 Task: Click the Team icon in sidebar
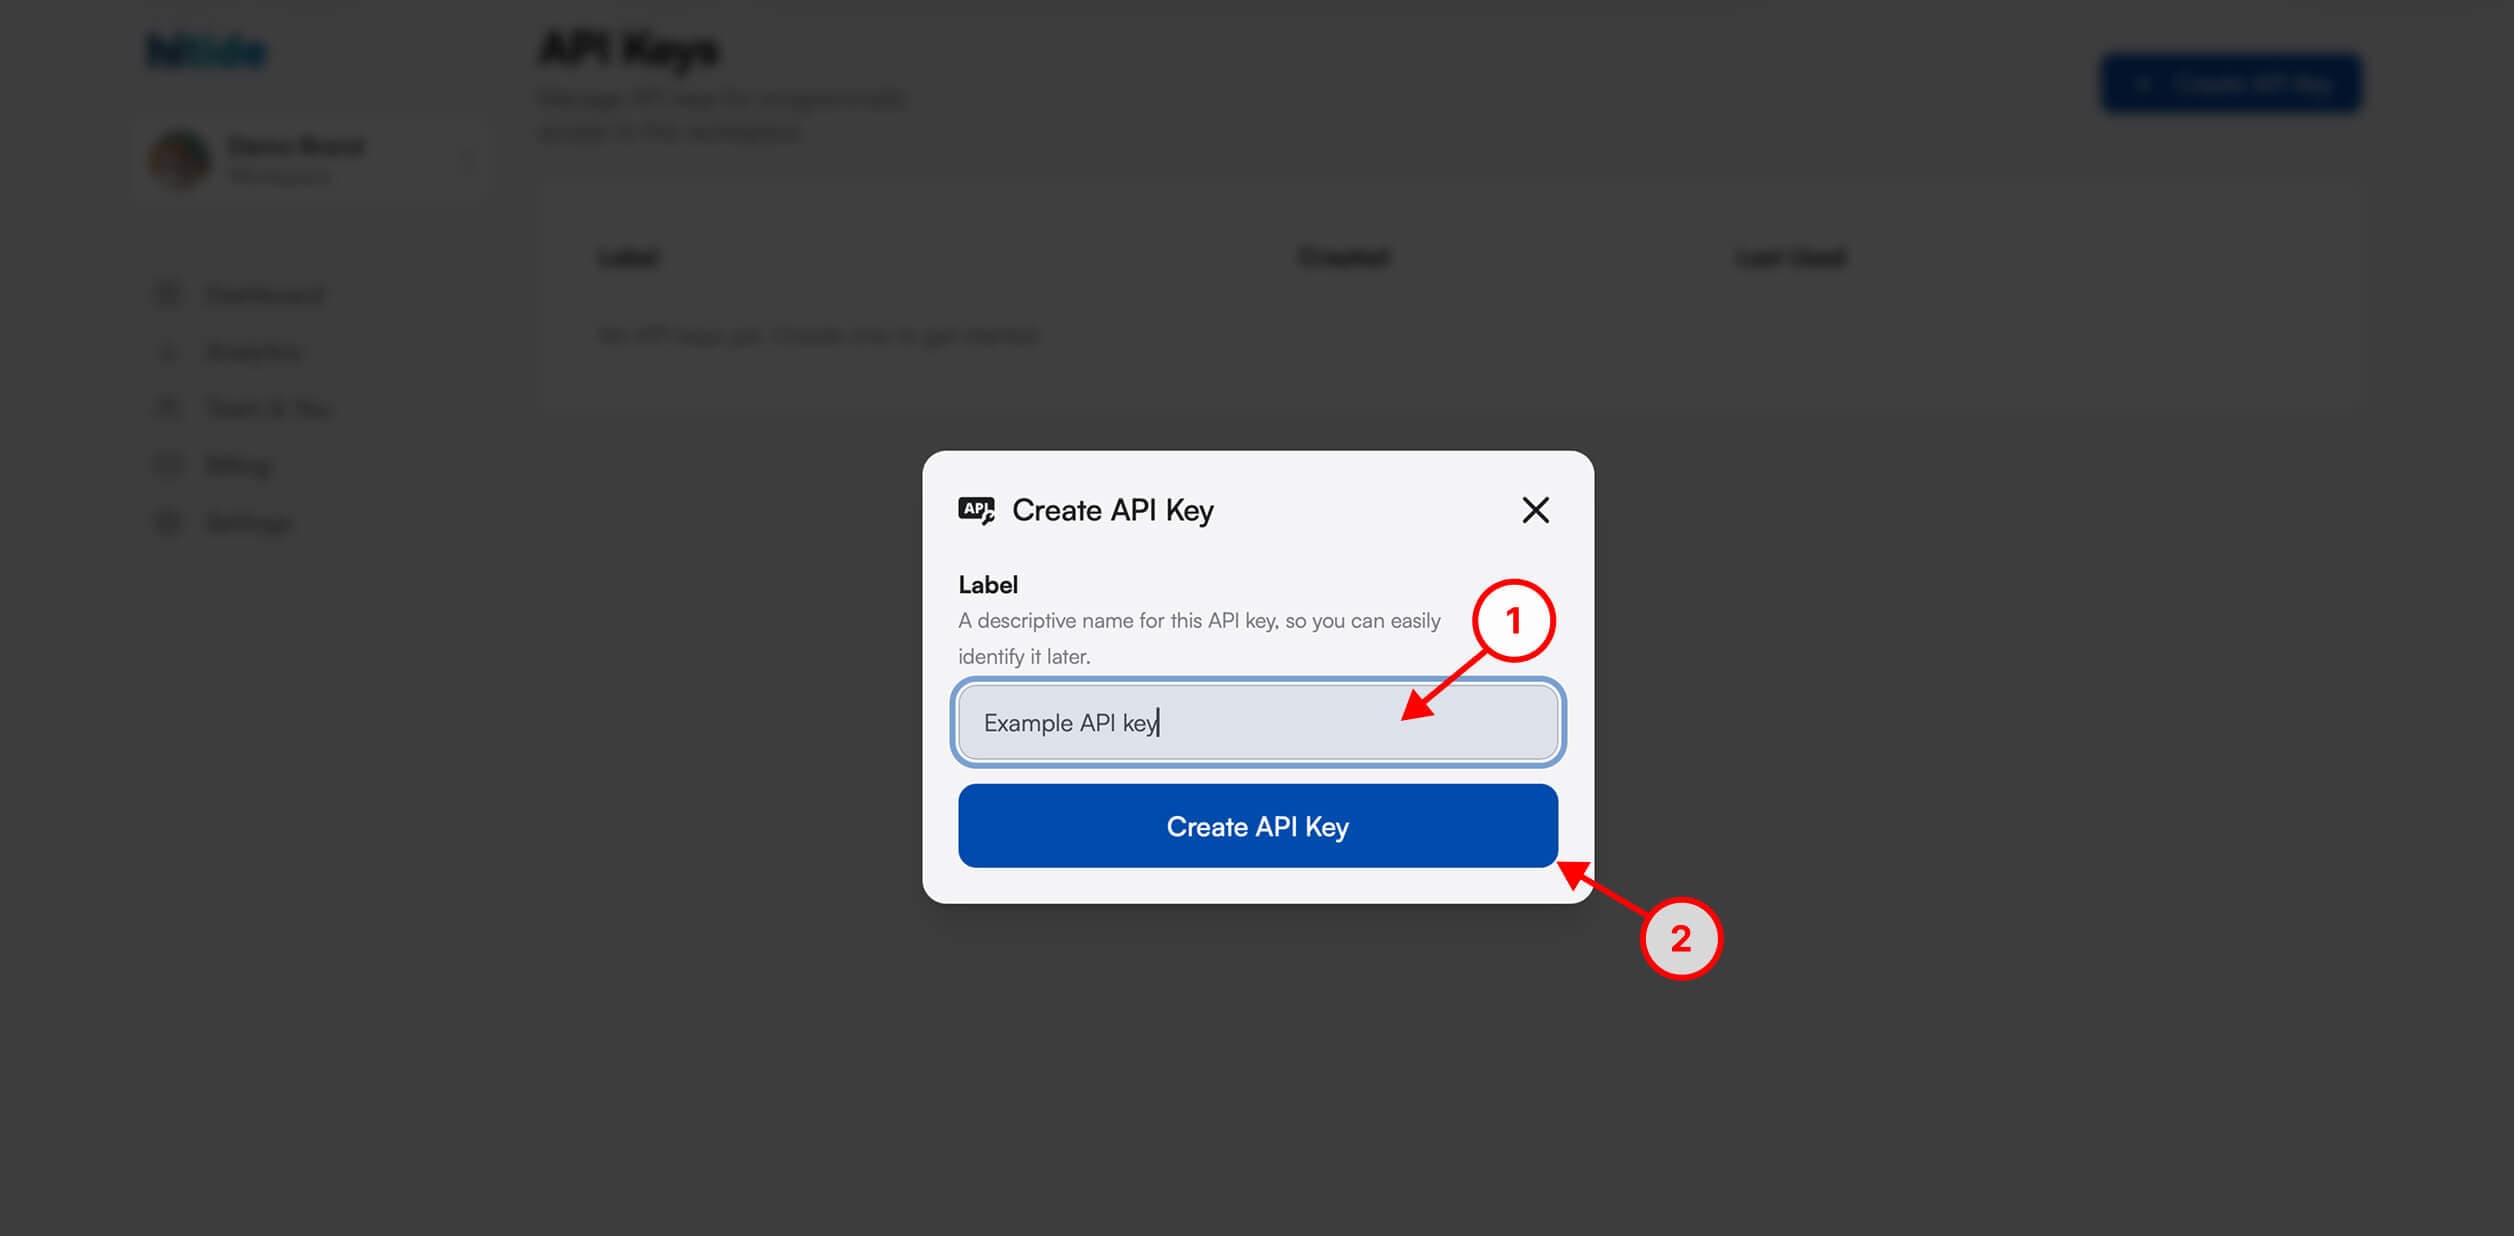pyautogui.click(x=168, y=408)
